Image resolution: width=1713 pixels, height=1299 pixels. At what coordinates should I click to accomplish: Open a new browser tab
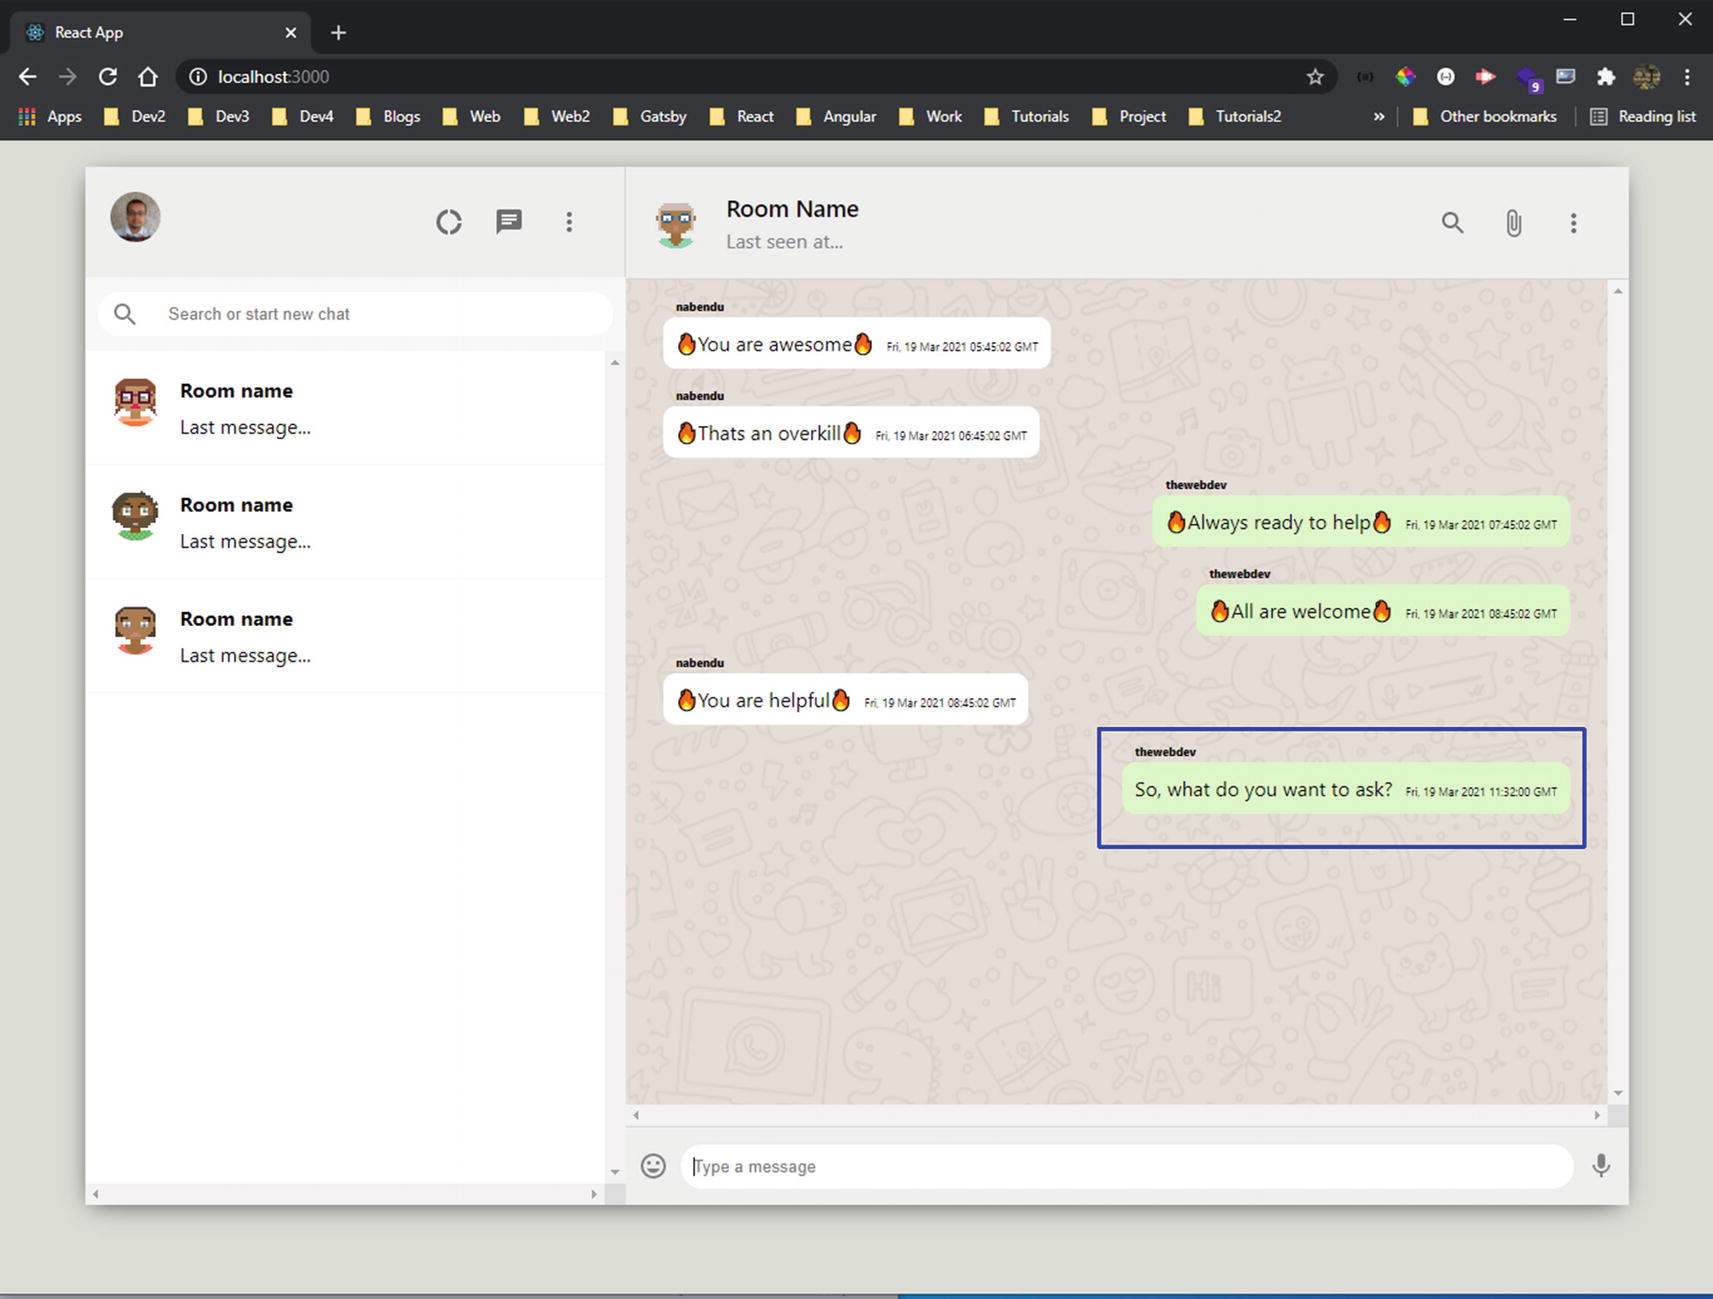tap(338, 33)
